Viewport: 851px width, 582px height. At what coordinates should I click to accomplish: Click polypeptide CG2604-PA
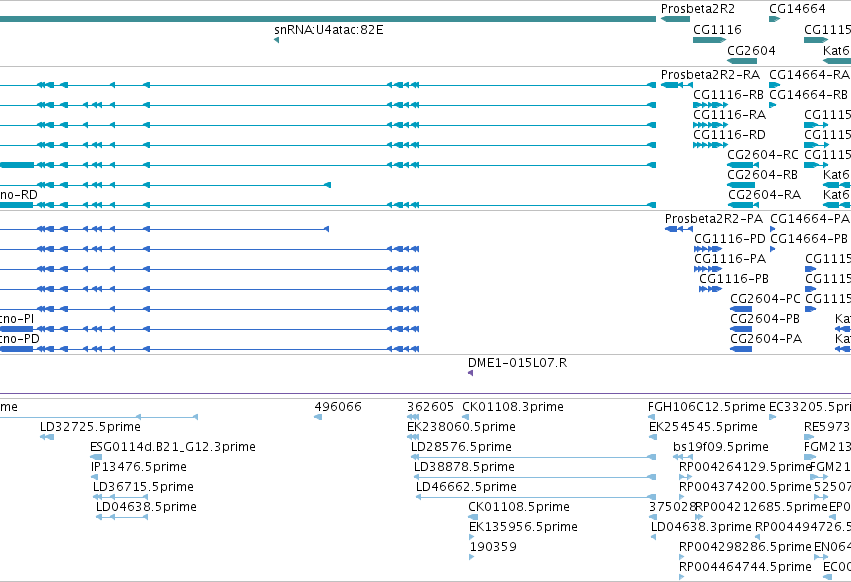(x=766, y=339)
